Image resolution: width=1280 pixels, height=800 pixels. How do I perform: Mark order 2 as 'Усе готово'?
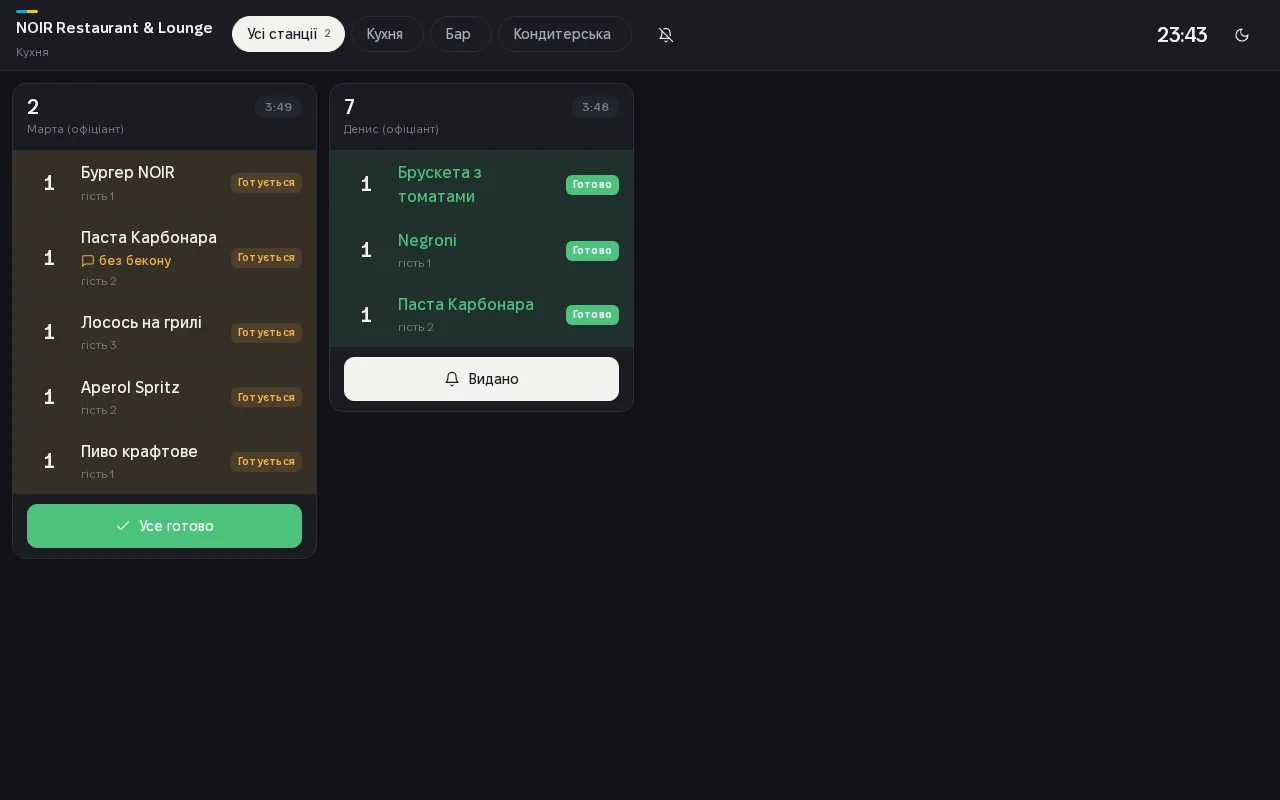(x=164, y=526)
